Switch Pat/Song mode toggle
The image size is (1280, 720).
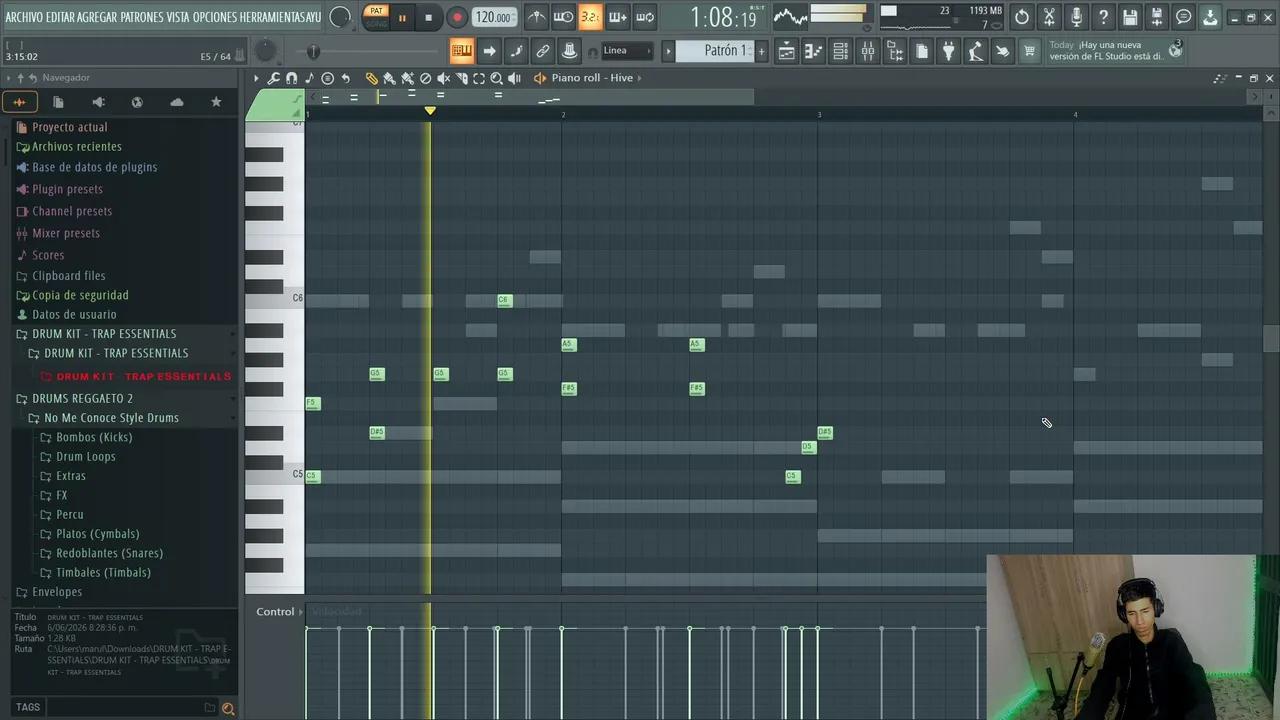pyautogui.click(x=377, y=17)
